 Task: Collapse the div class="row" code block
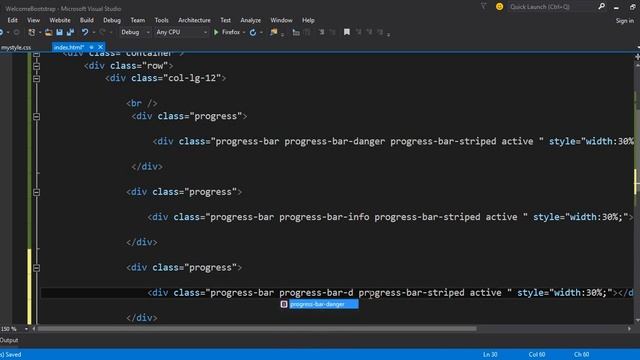coord(36,66)
